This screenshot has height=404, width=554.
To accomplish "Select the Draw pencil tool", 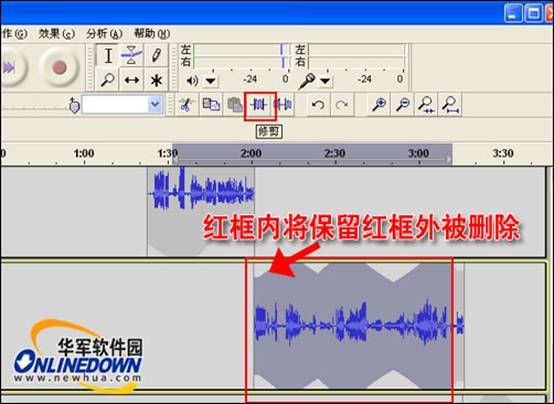I will pyautogui.click(x=156, y=55).
